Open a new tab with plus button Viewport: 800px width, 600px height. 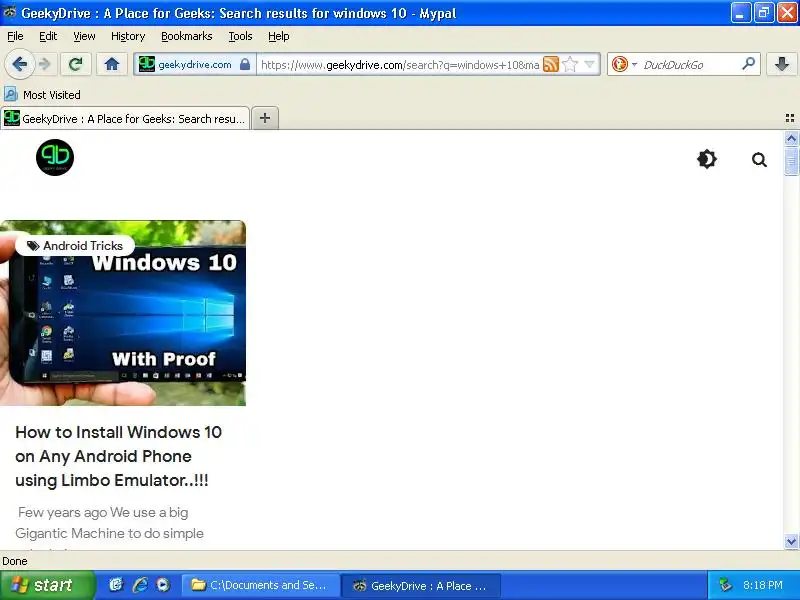[x=265, y=118]
